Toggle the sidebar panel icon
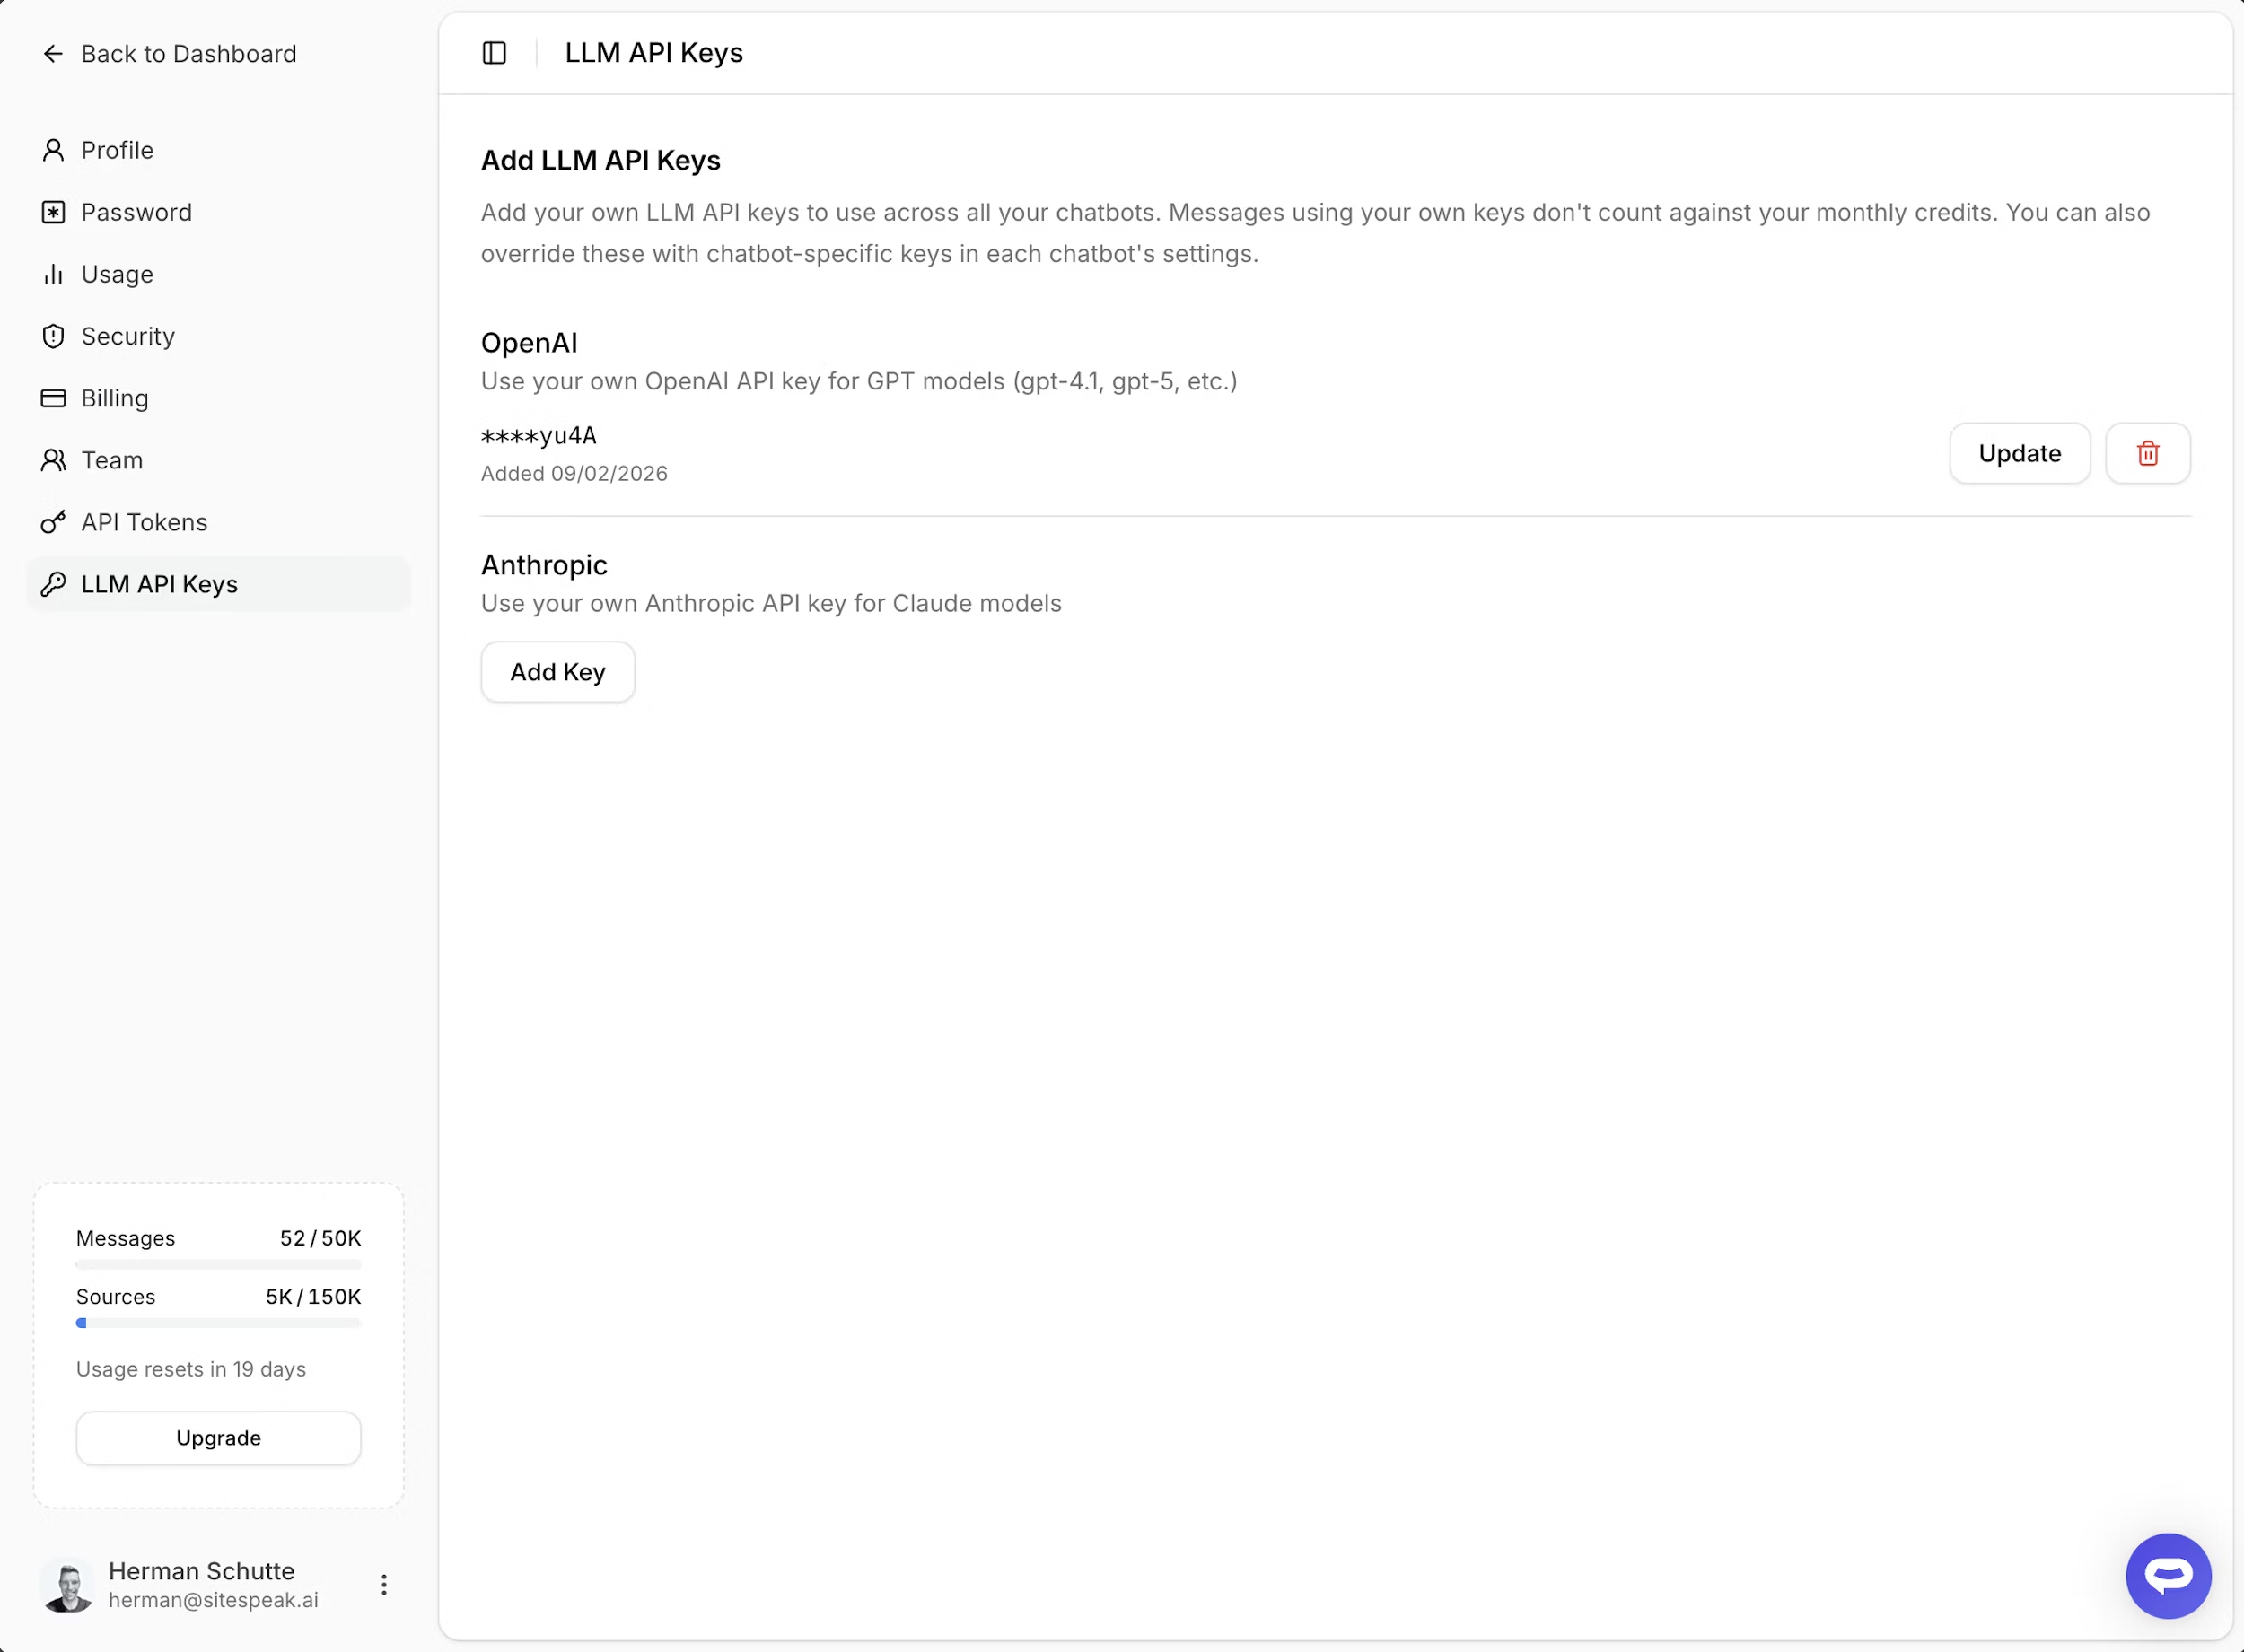This screenshot has height=1652, width=2244. (494, 53)
